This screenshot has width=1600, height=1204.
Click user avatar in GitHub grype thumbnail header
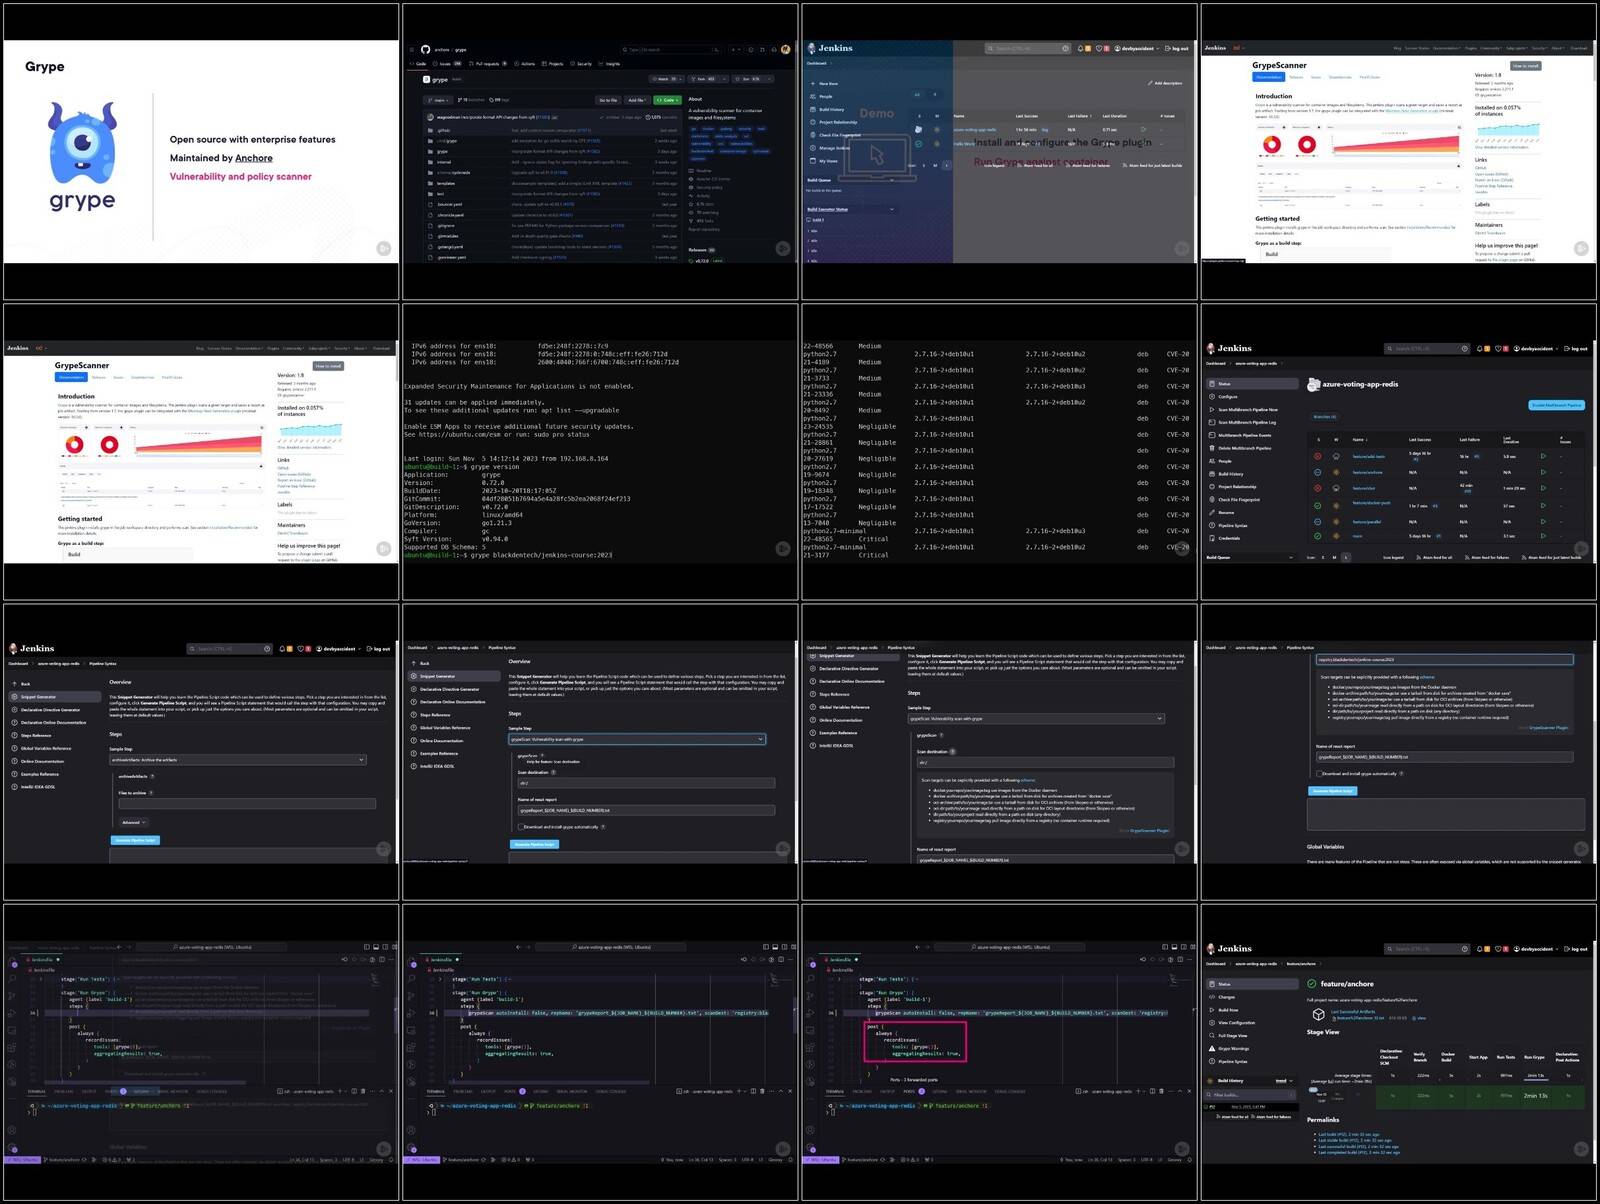pos(785,50)
